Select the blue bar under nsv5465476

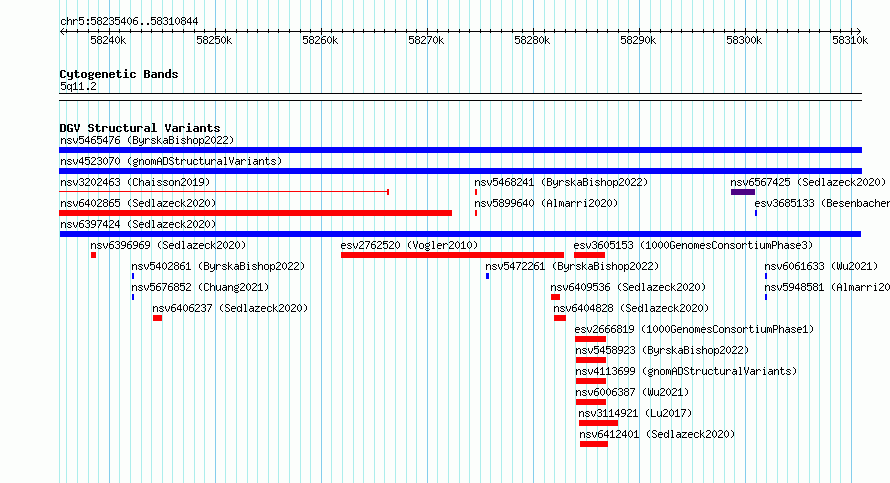click(460, 150)
